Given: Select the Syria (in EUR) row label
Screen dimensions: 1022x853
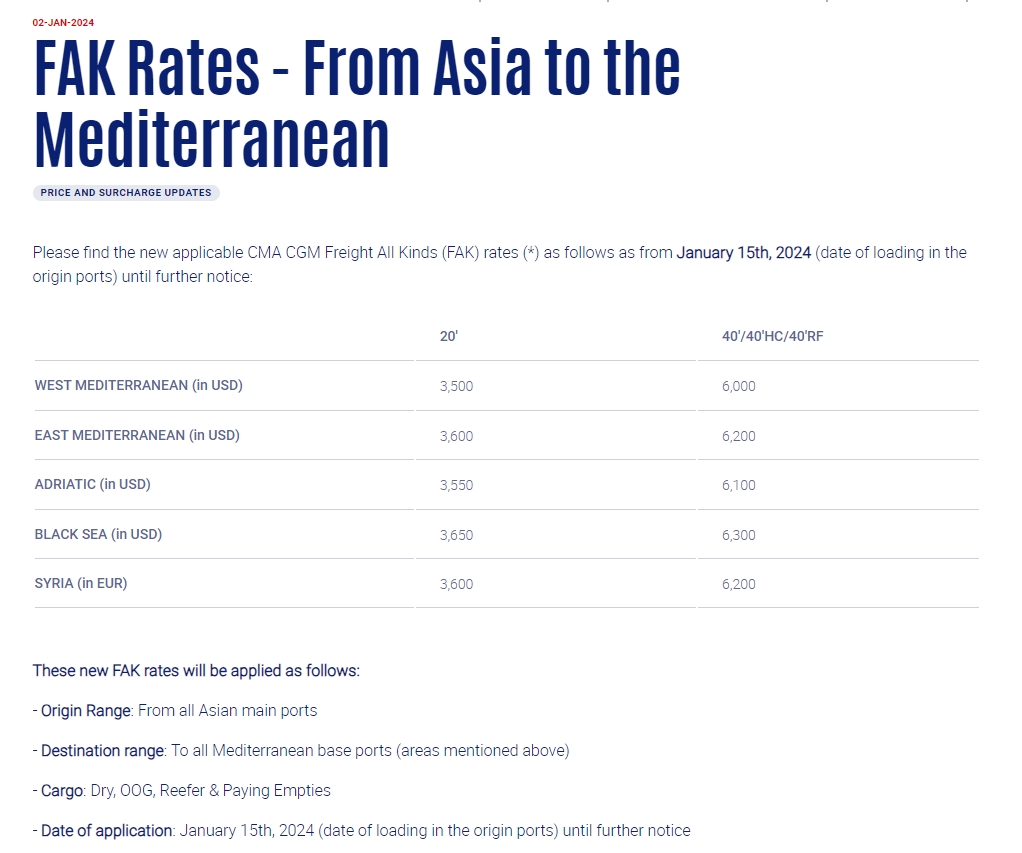Looking at the screenshot, I should point(81,583).
